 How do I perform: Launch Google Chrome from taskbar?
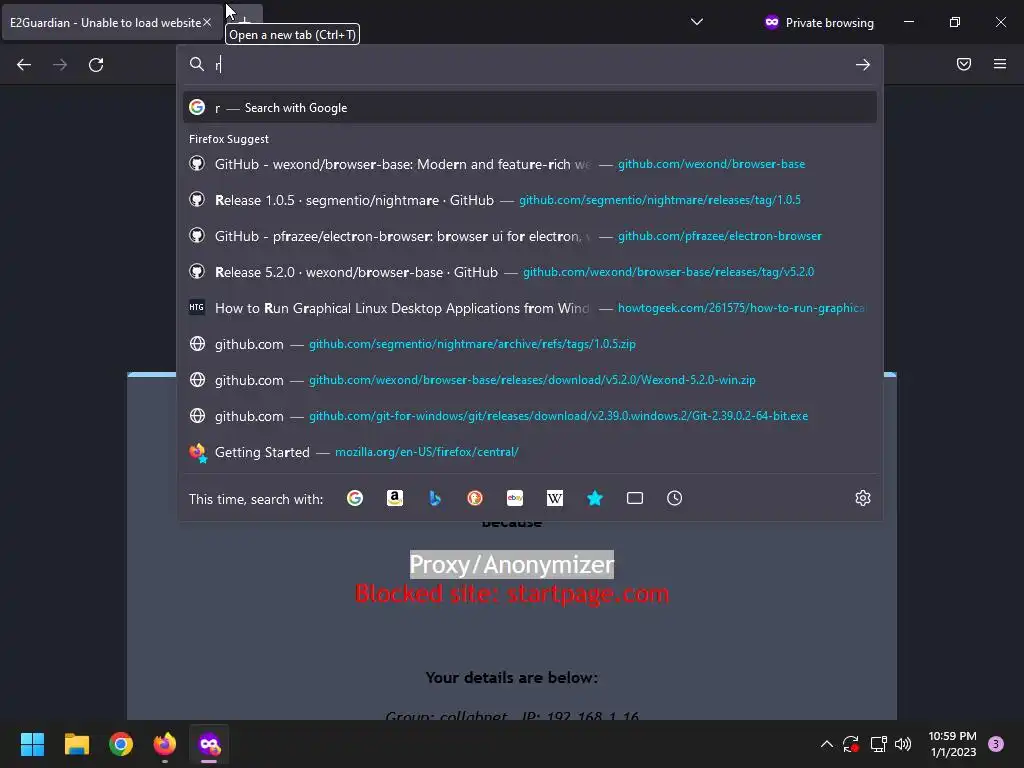(121, 744)
